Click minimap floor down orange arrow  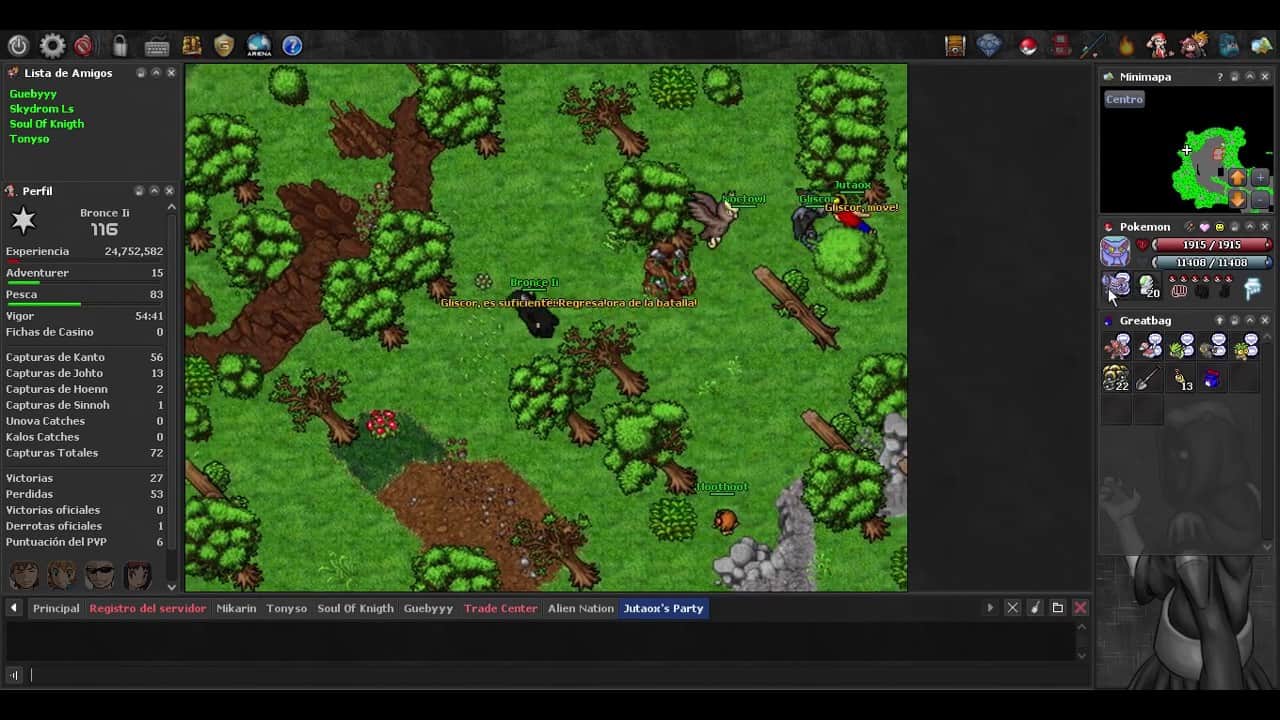(1237, 198)
